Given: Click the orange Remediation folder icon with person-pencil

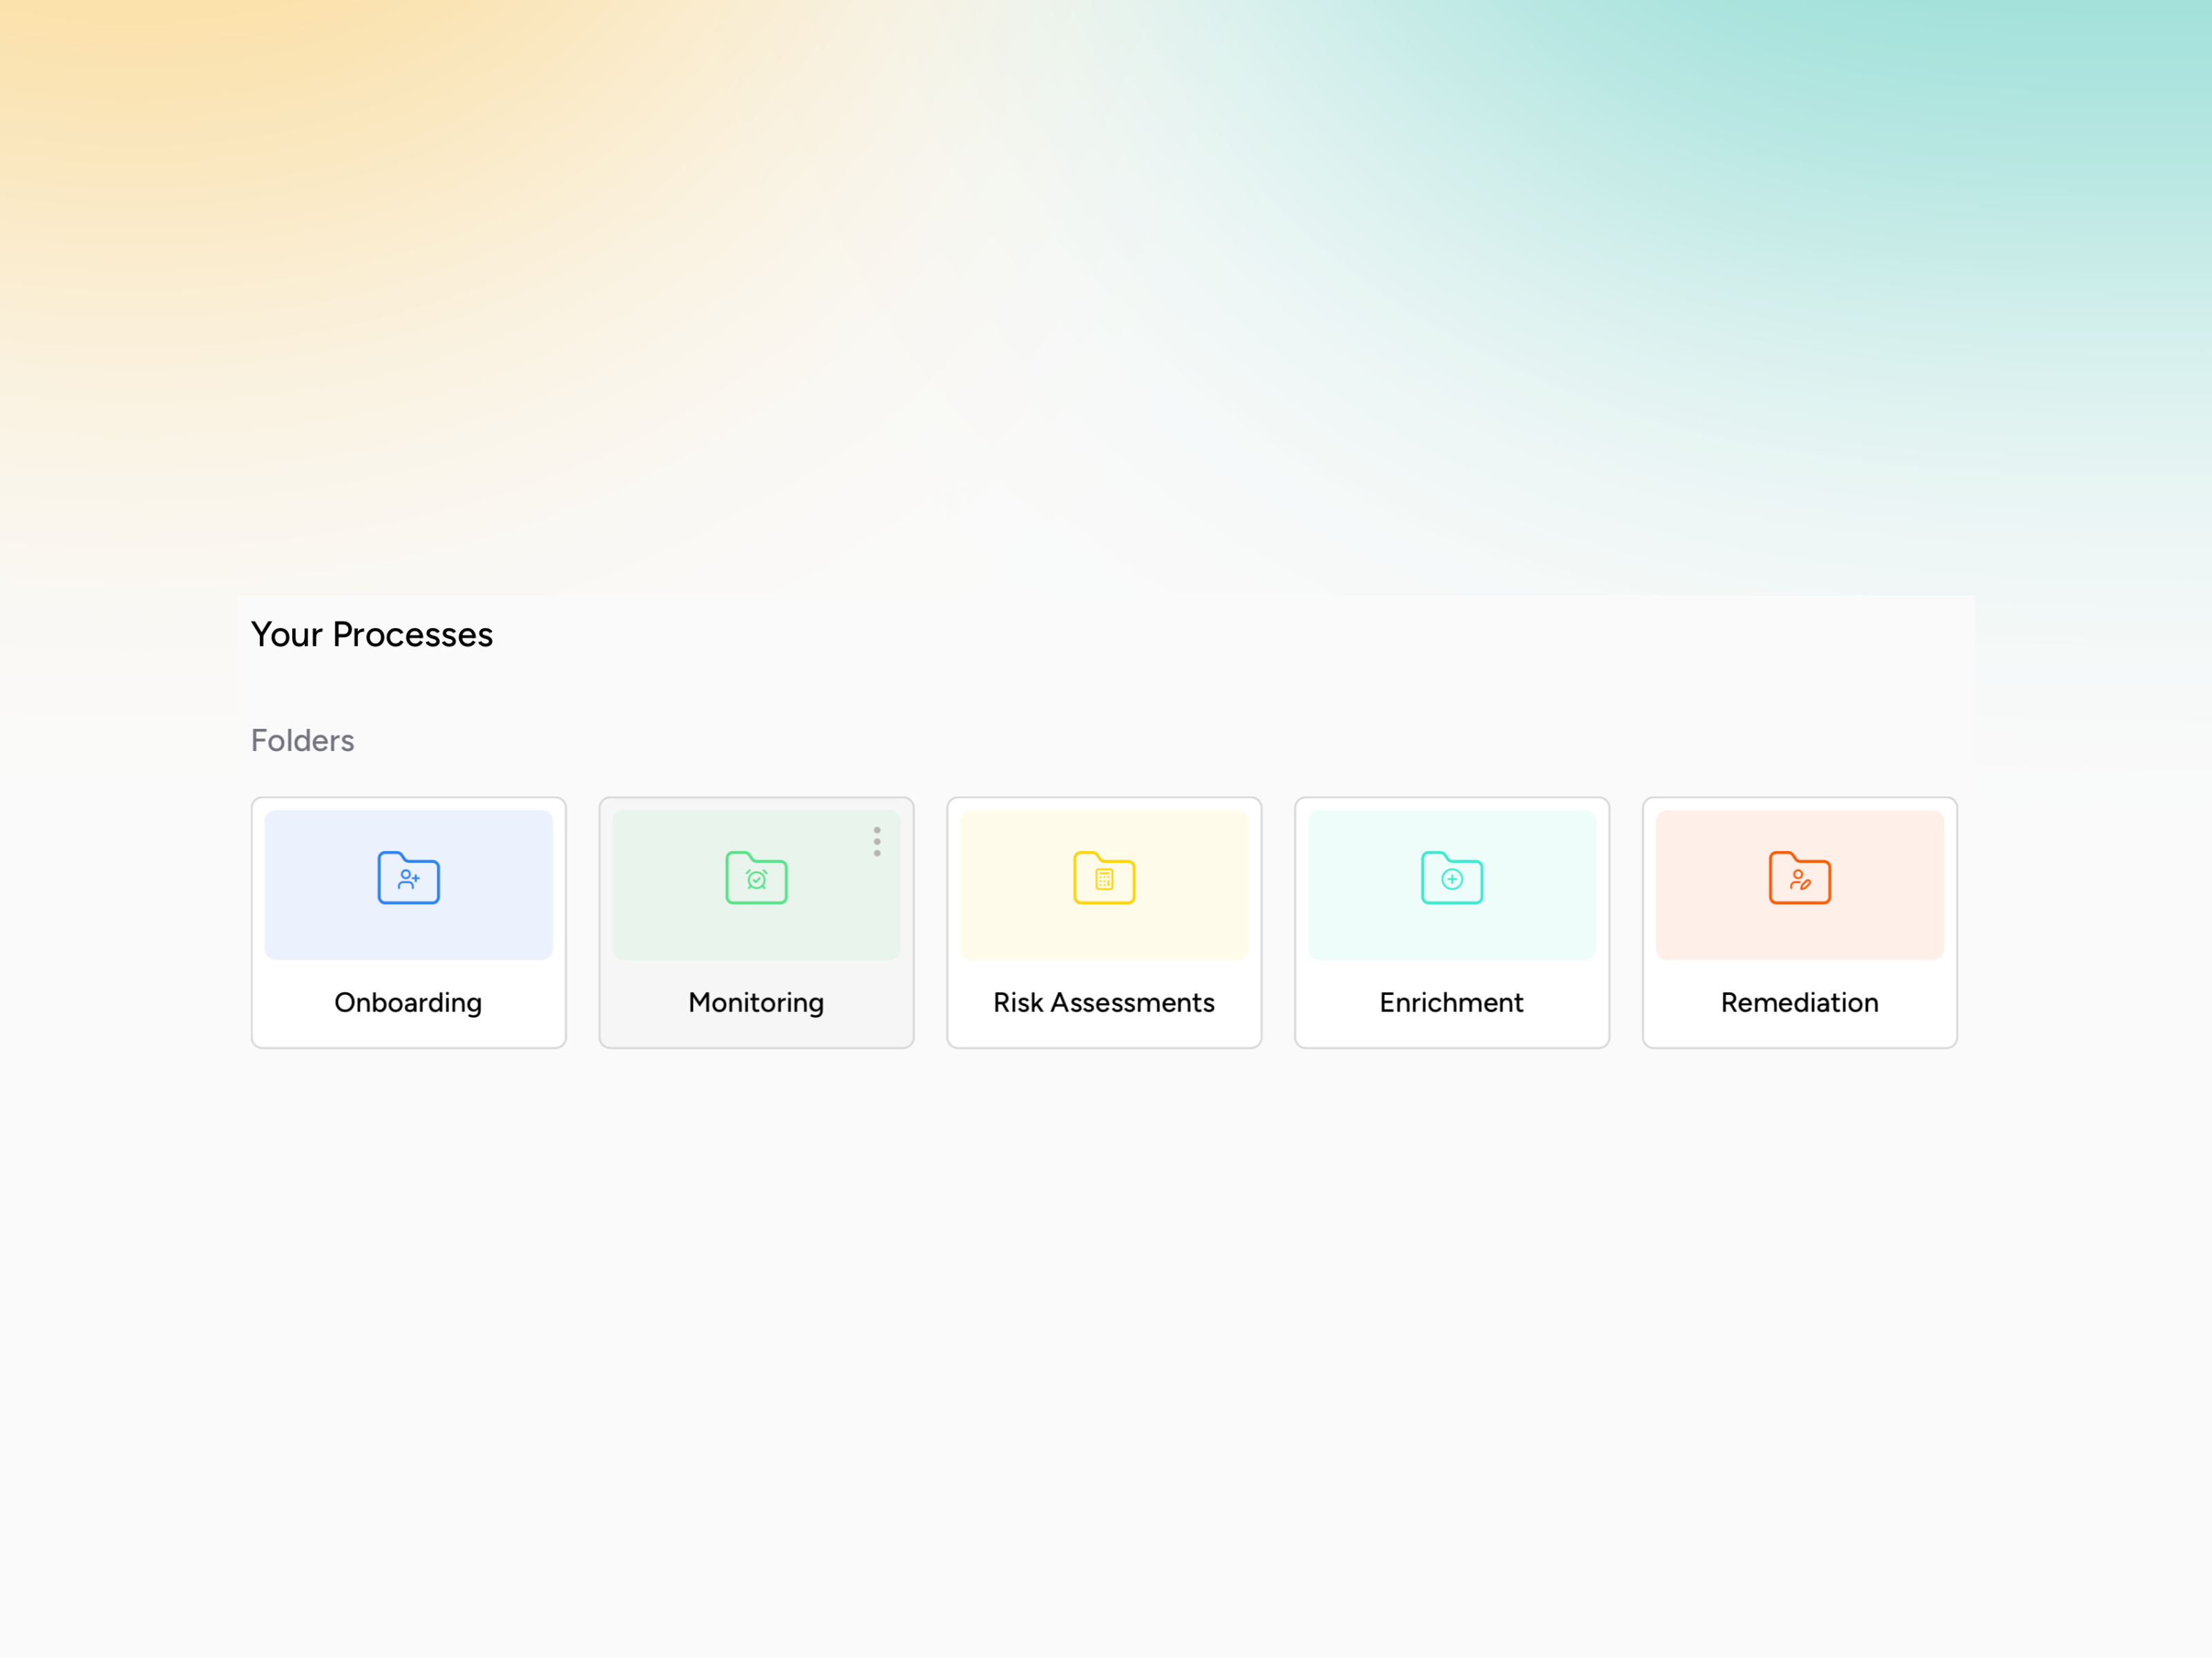Looking at the screenshot, I should tap(1799, 878).
